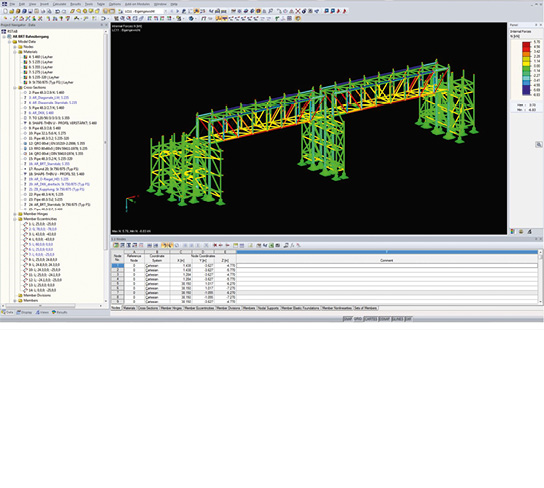Click the magnifier icon on right panel edge
Image resolution: width=544 pixels, height=488 pixels.
tap(538, 145)
